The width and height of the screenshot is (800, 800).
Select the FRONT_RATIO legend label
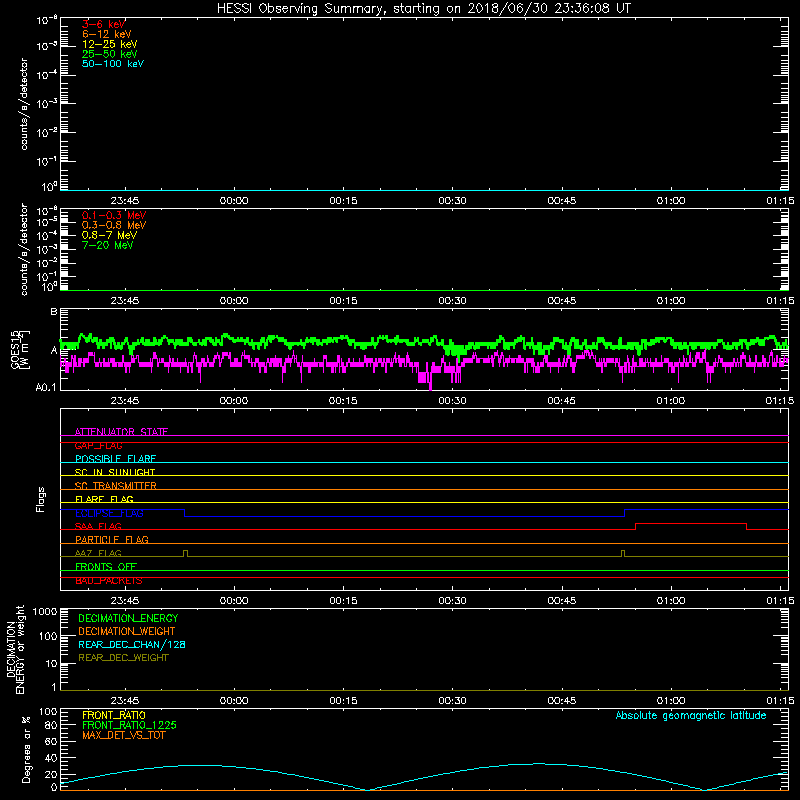tap(113, 715)
